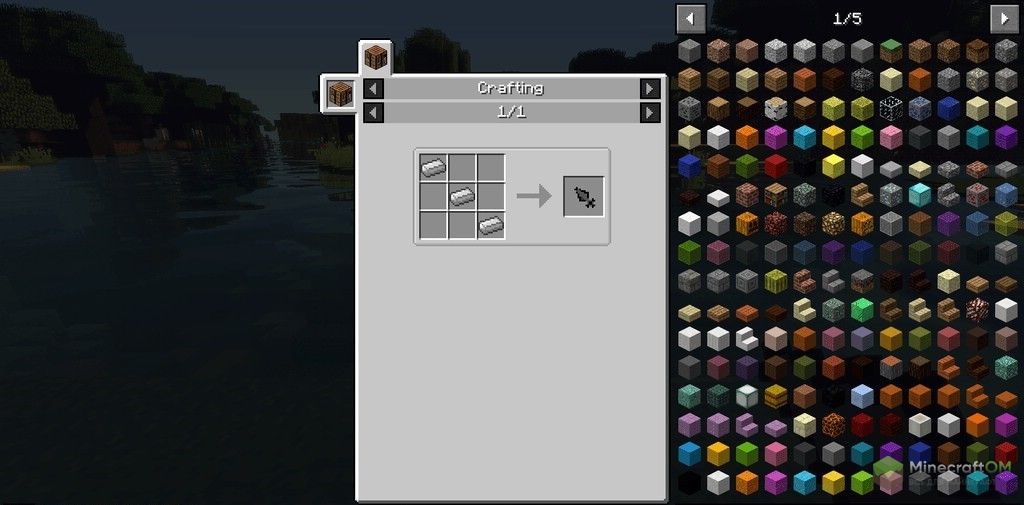Pick the diamond block in item list

[920, 194]
